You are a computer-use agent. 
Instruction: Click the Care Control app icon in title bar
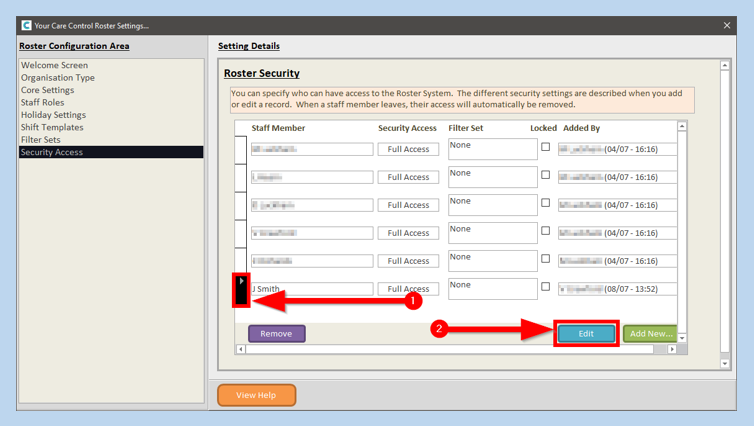coord(26,25)
